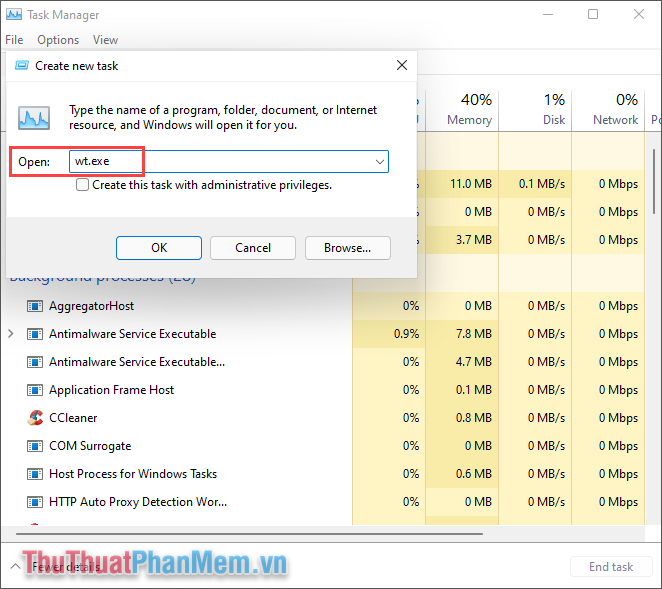Select the CCleaner process name

click(x=73, y=418)
